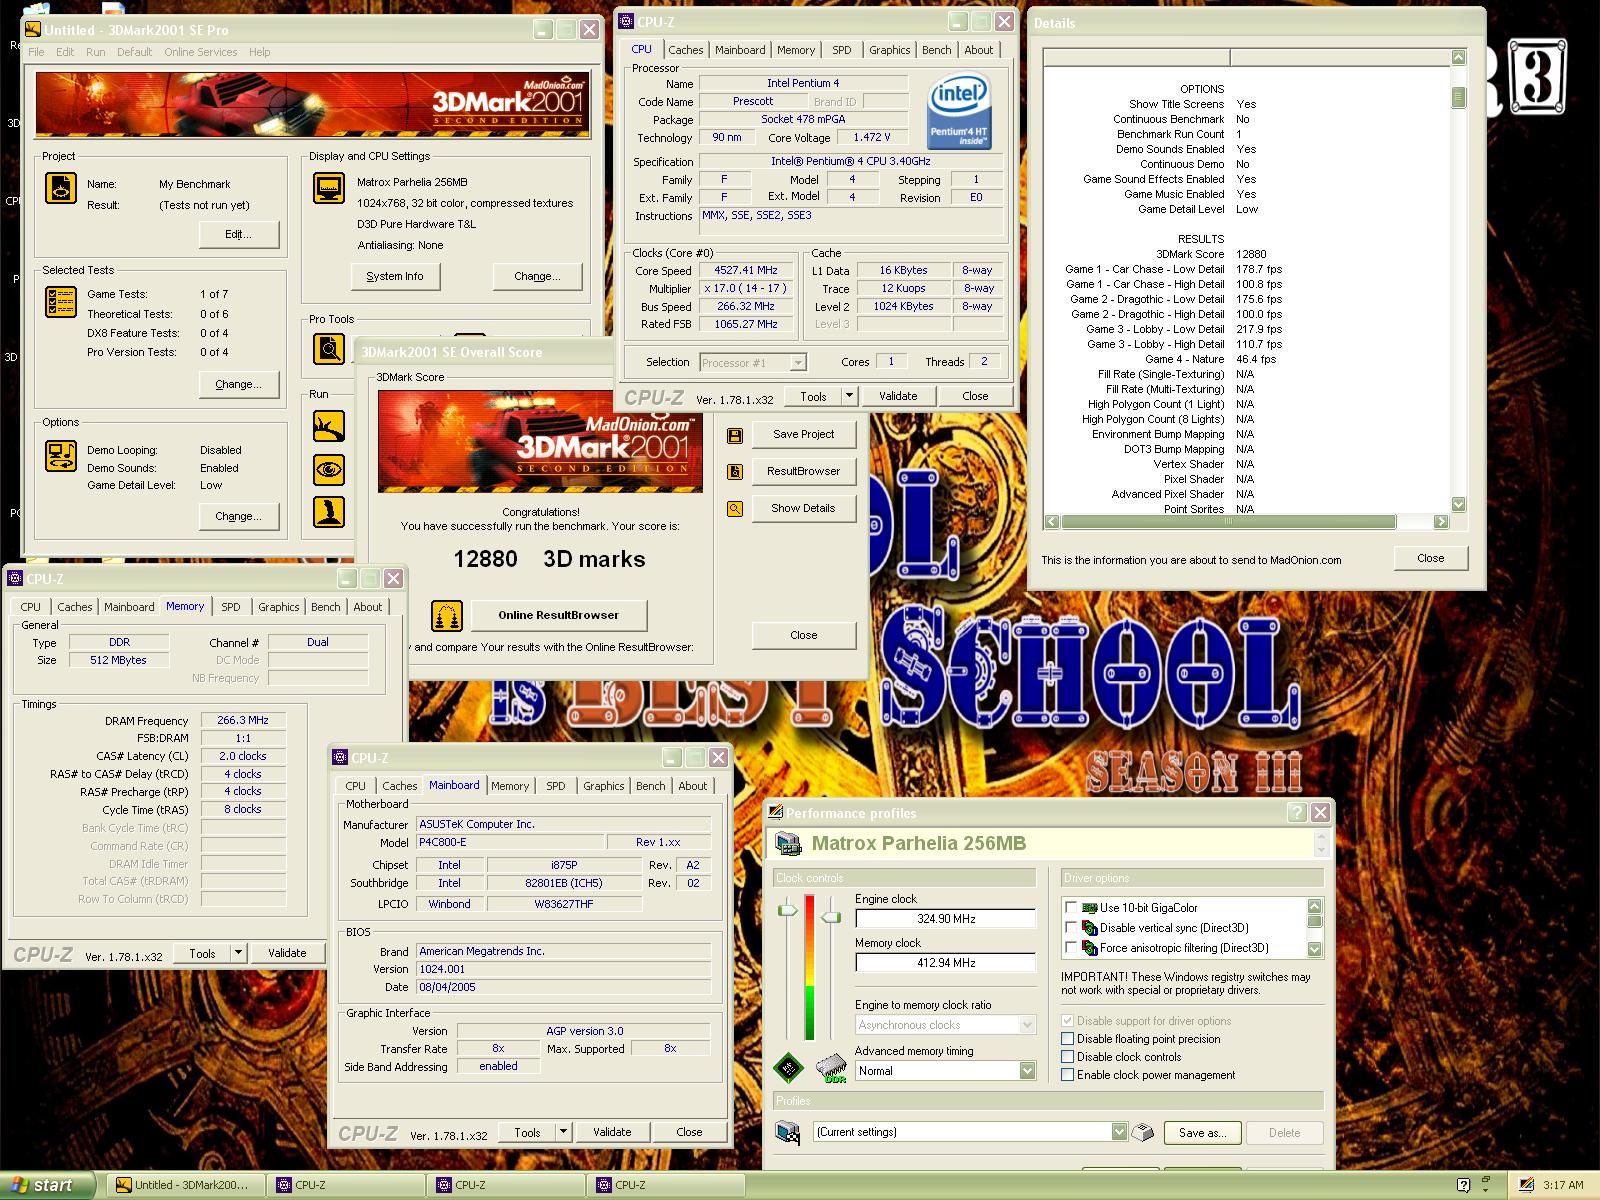
Task: Open Untitled - 3DMark2001 taskbar button
Action: pyautogui.click(x=186, y=1185)
